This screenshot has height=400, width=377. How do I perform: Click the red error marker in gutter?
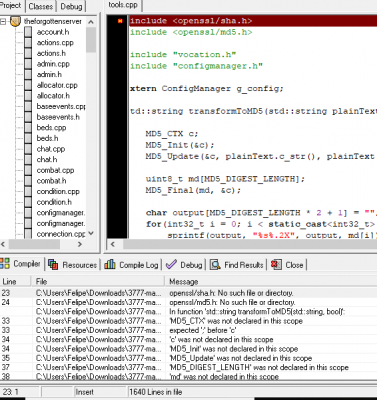tap(120, 21)
